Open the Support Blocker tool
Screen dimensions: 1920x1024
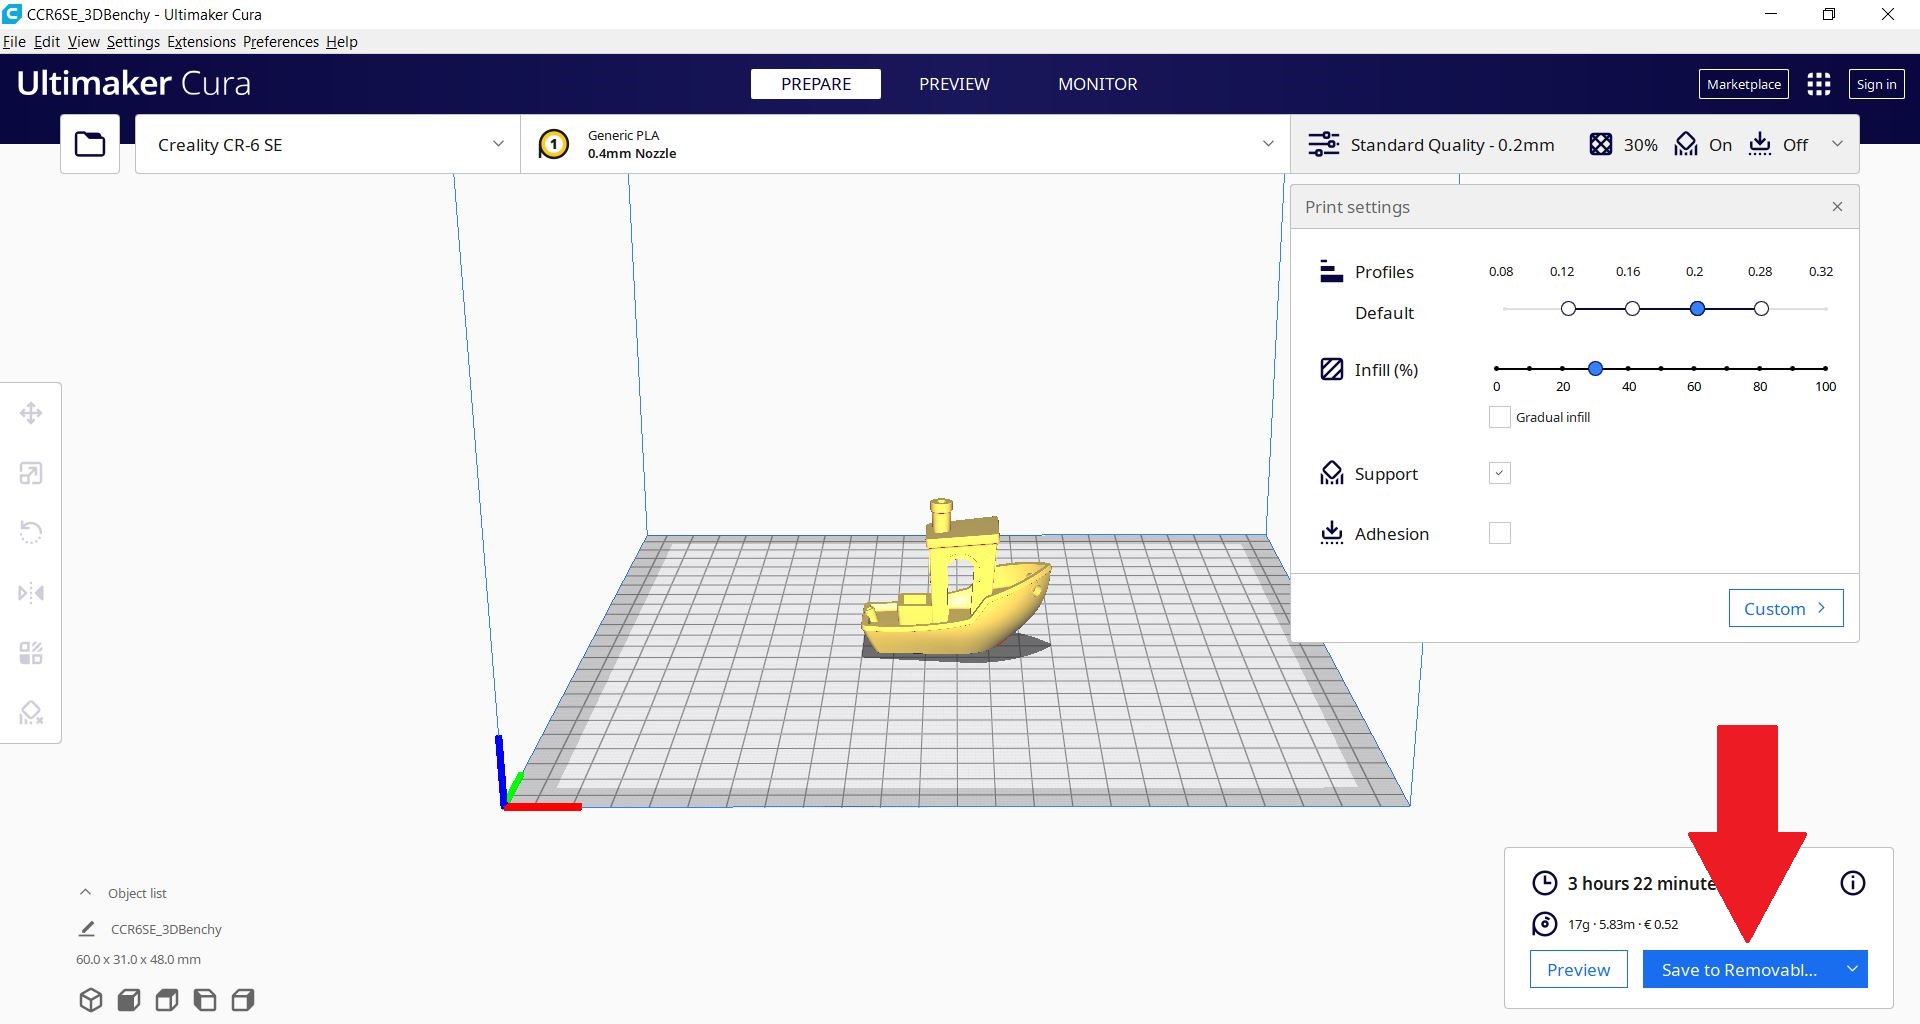(31, 712)
